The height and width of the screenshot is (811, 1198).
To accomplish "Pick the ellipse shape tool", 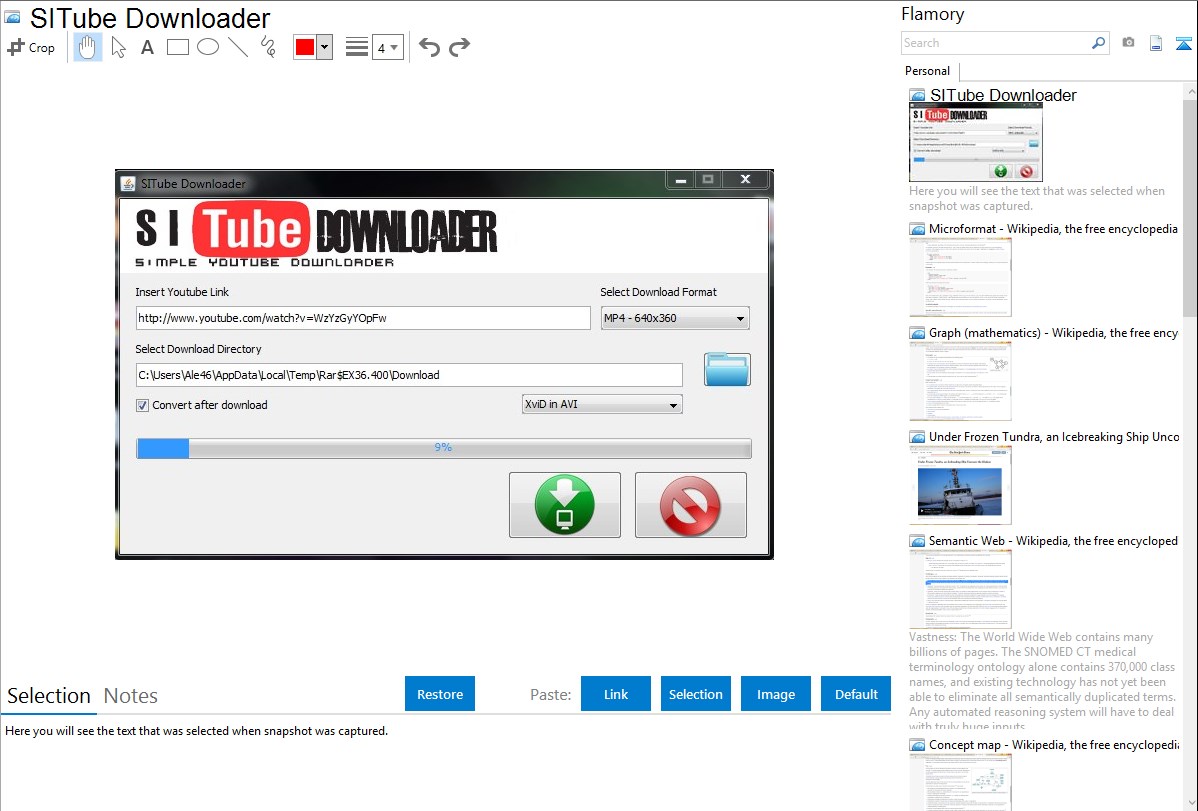I will click(208, 47).
